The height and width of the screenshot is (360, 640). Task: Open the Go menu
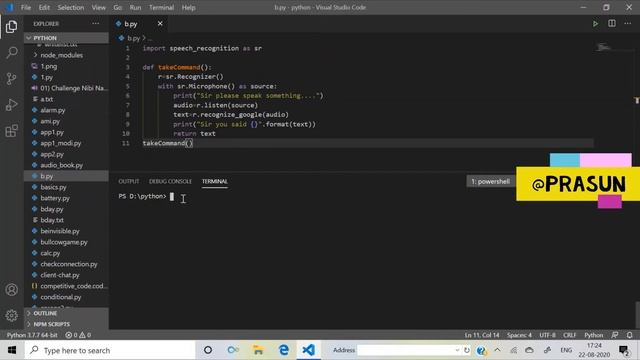click(118, 7)
